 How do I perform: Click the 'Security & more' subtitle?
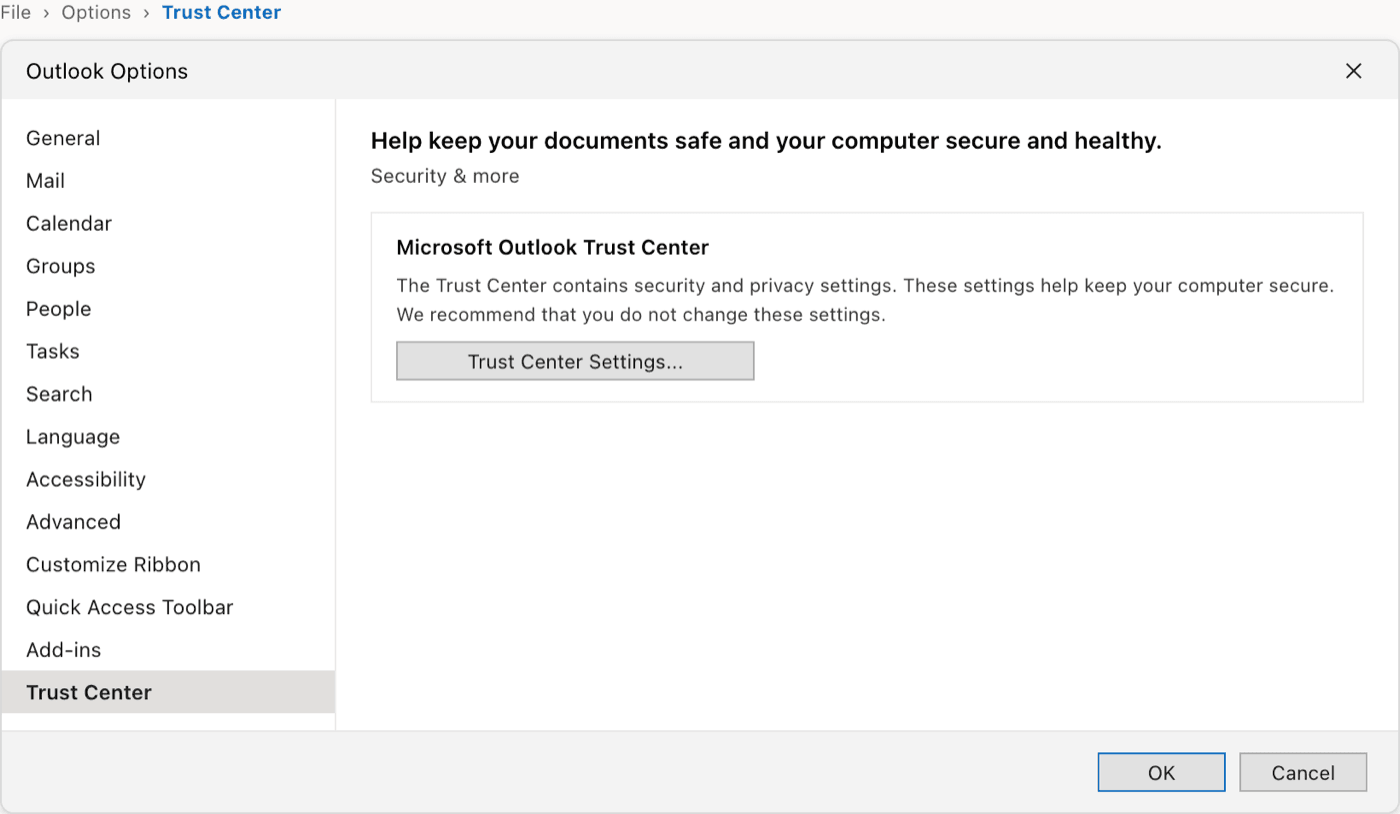pos(445,176)
